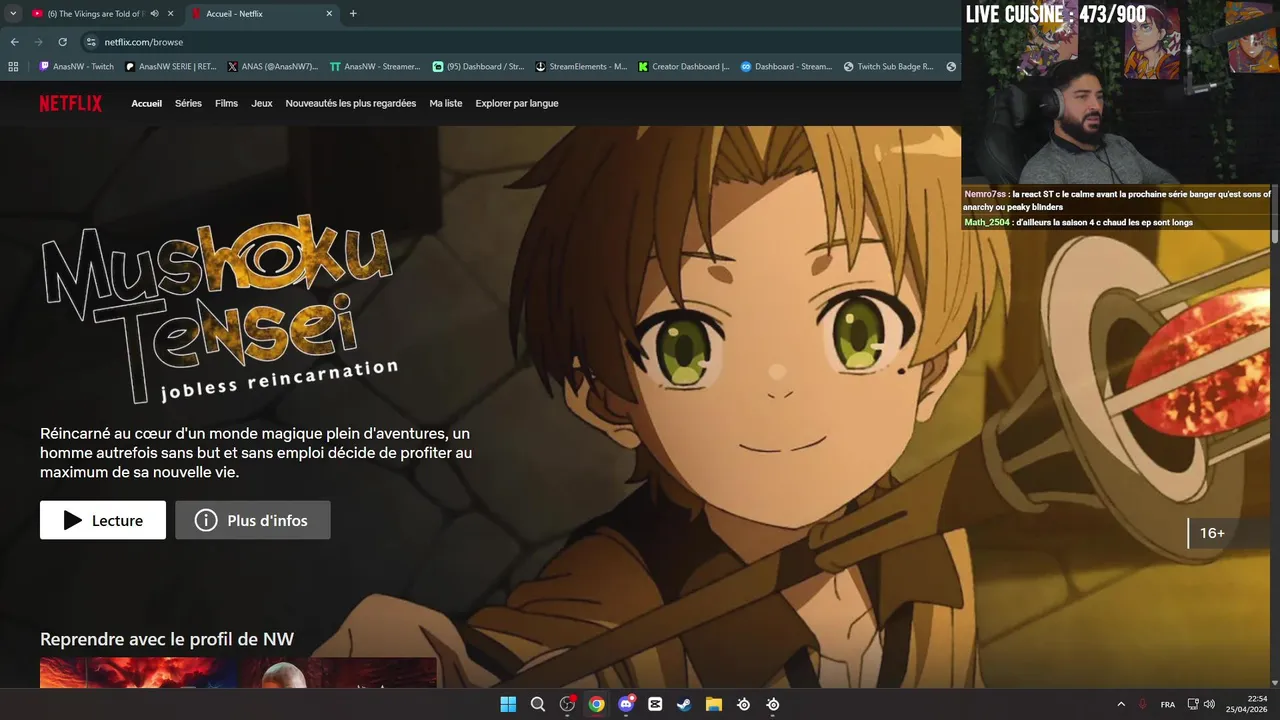
Task: Click the muted microphone tray icon
Action: 1143,704
